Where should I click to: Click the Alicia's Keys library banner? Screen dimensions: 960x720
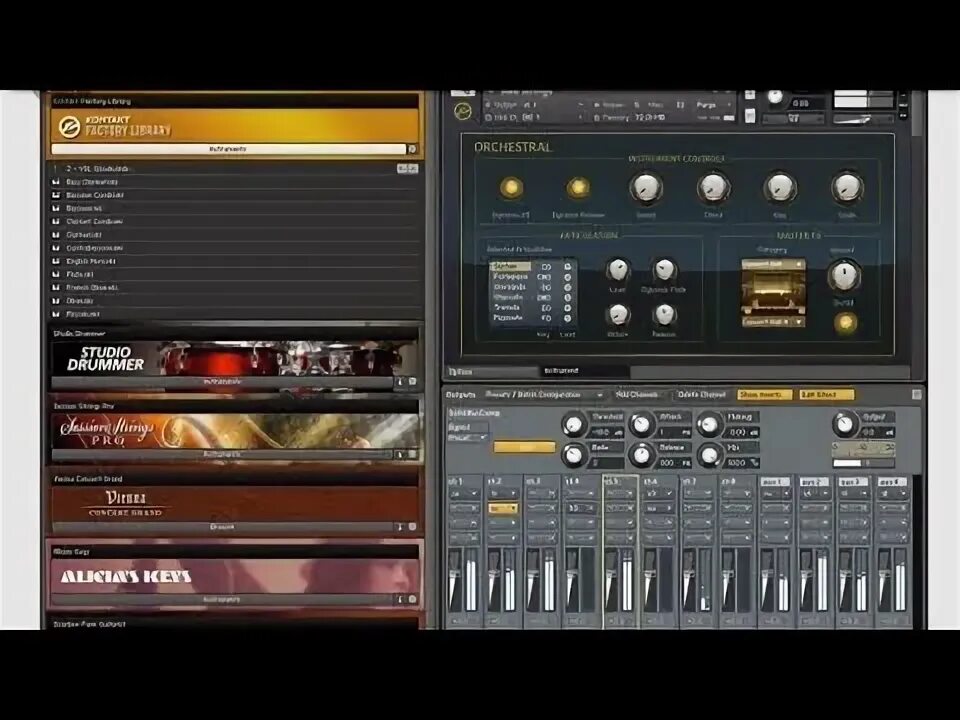tap(235, 577)
